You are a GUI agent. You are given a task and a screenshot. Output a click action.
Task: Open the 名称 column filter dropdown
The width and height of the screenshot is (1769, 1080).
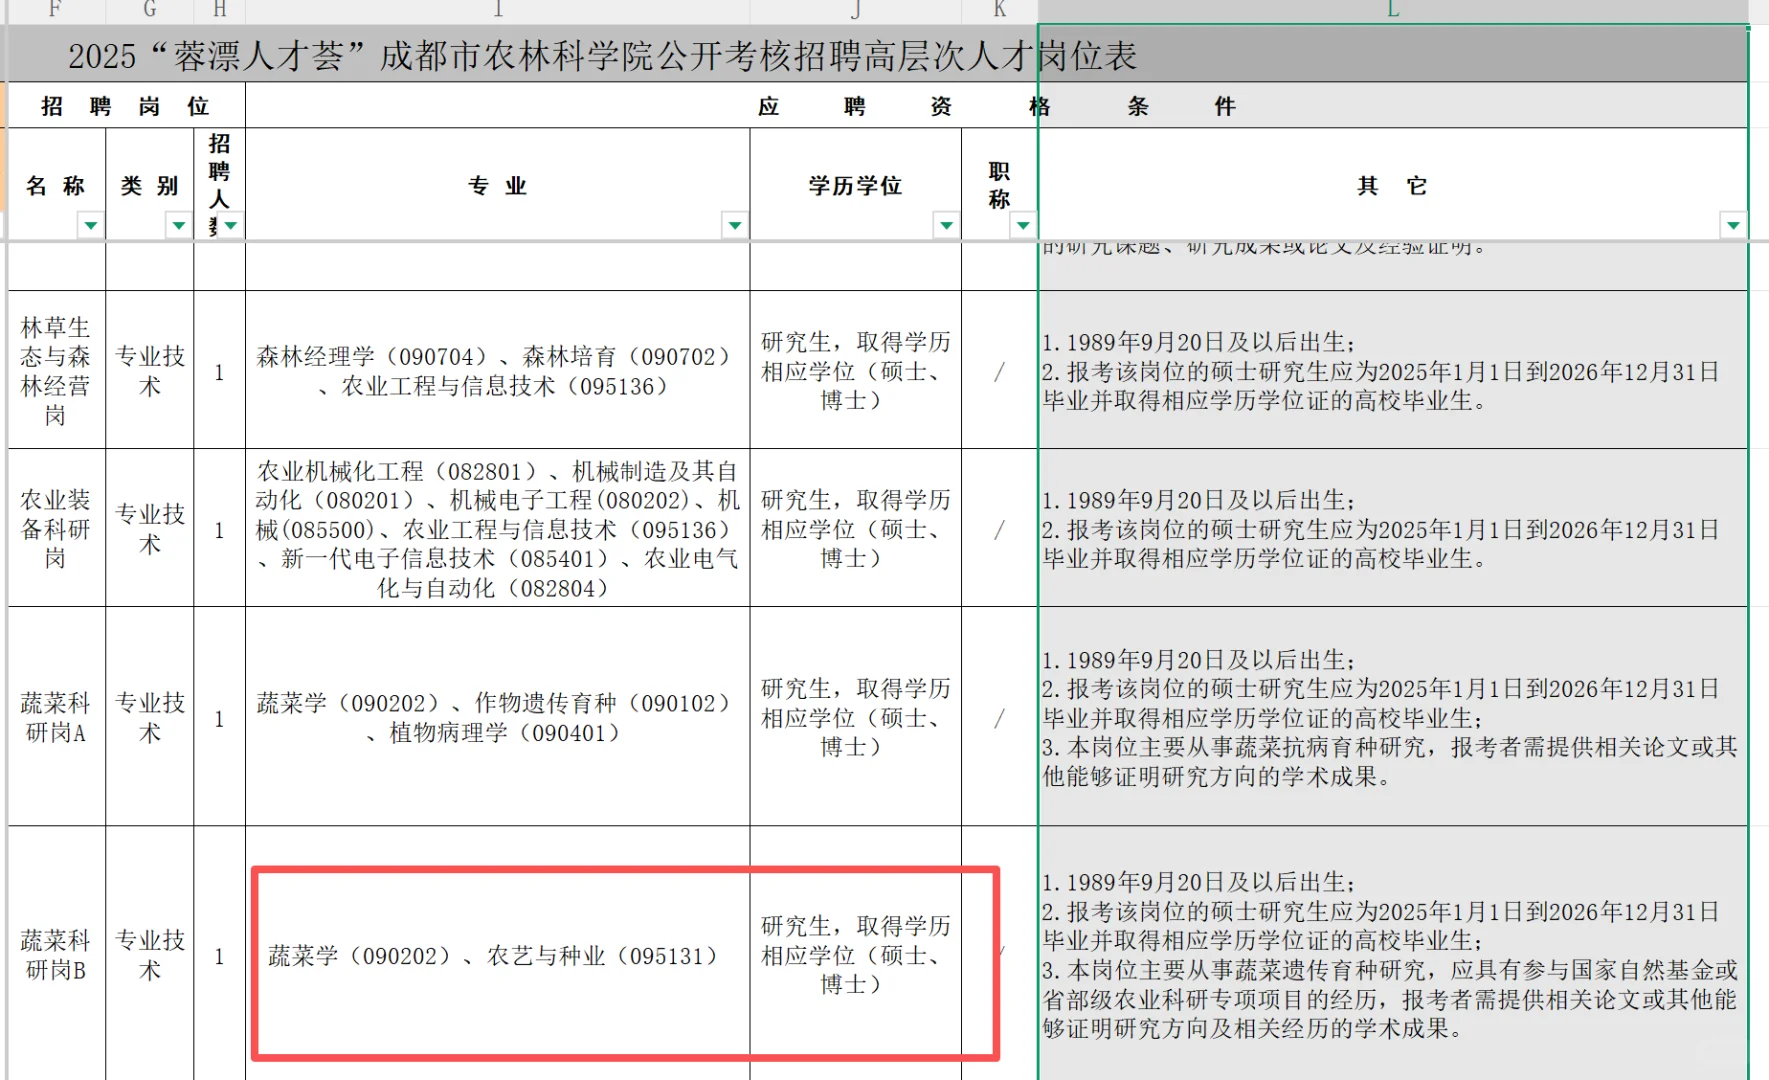tap(91, 226)
